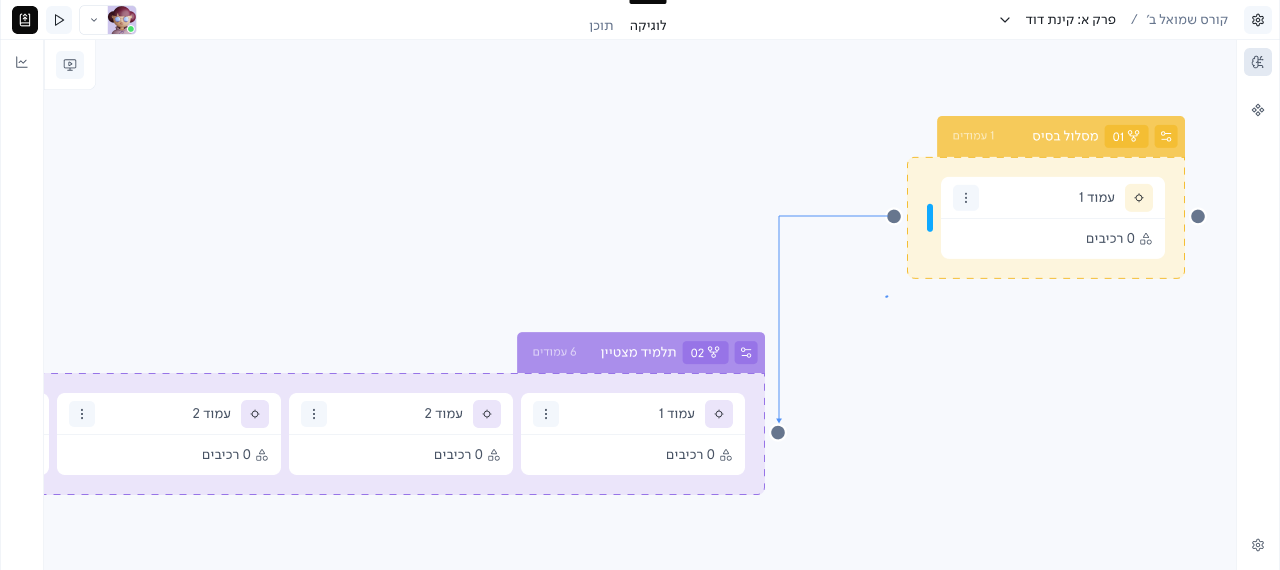Open three-dot menu of עמוד 1 in תלמיד מצטיין
The image size is (1280, 570).
[x=546, y=414]
